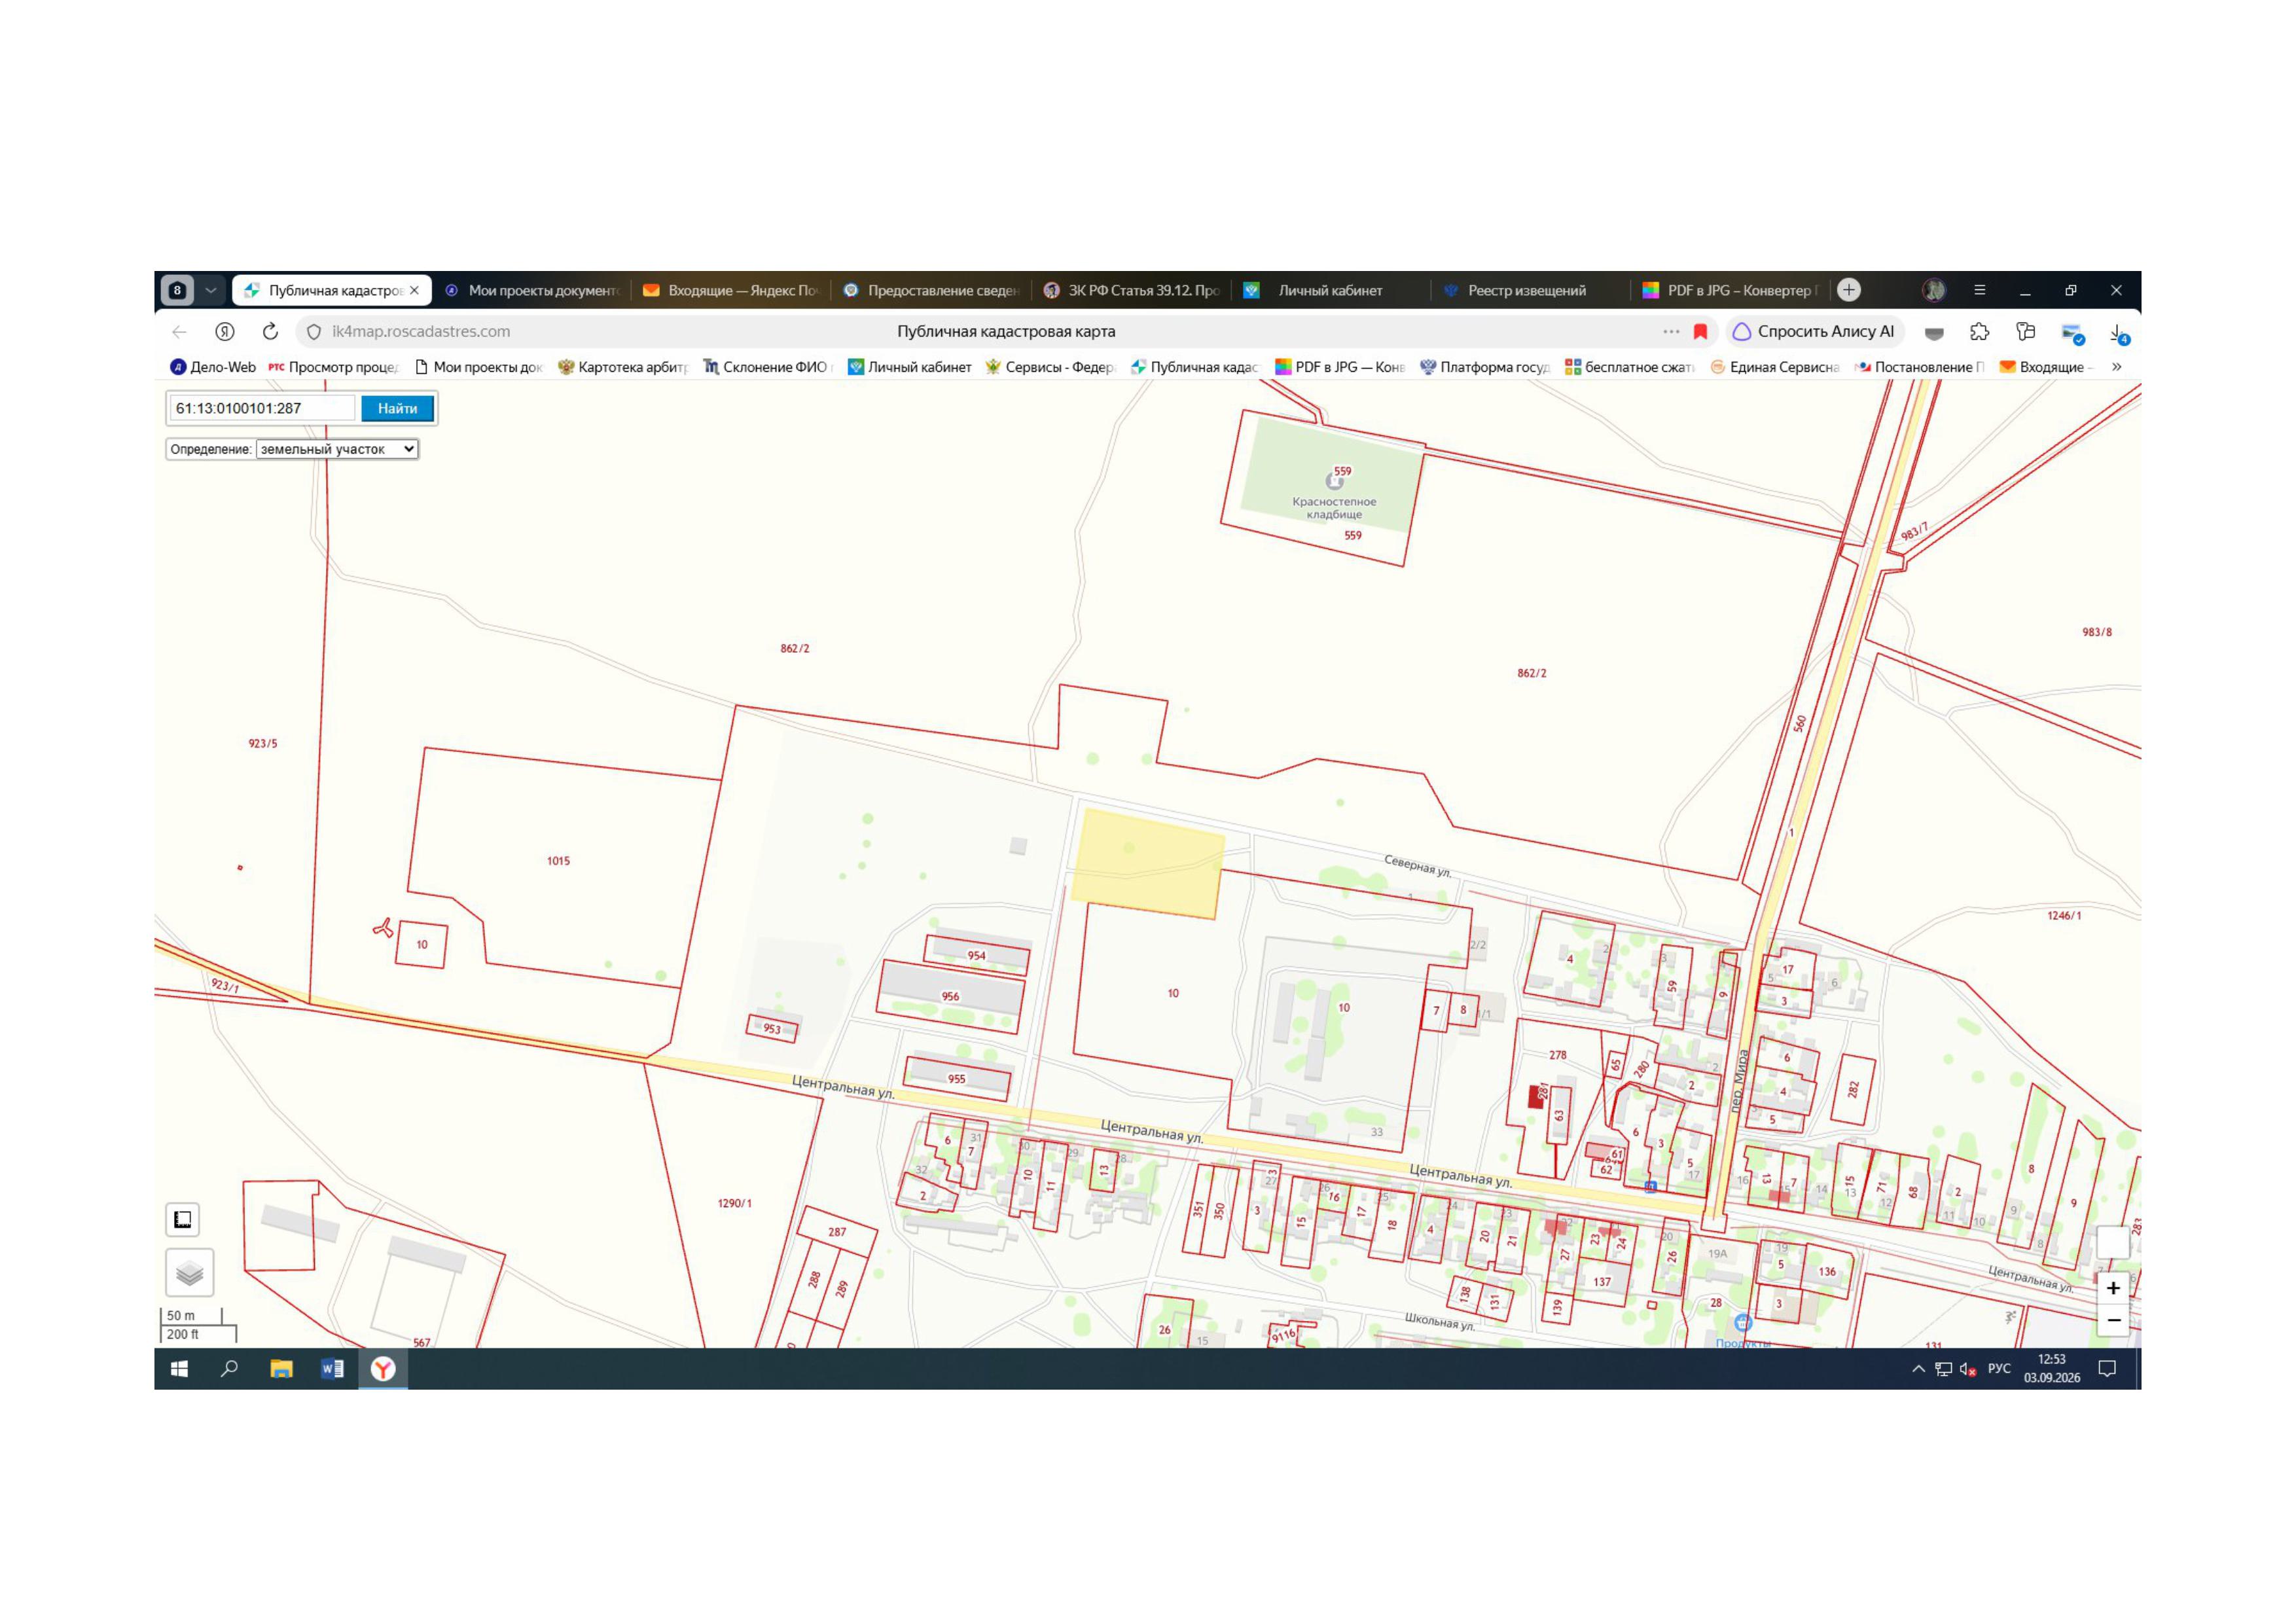Zoom out with the minus button
The height and width of the screenshot is (1624, 2296).
[2112, 1320]
